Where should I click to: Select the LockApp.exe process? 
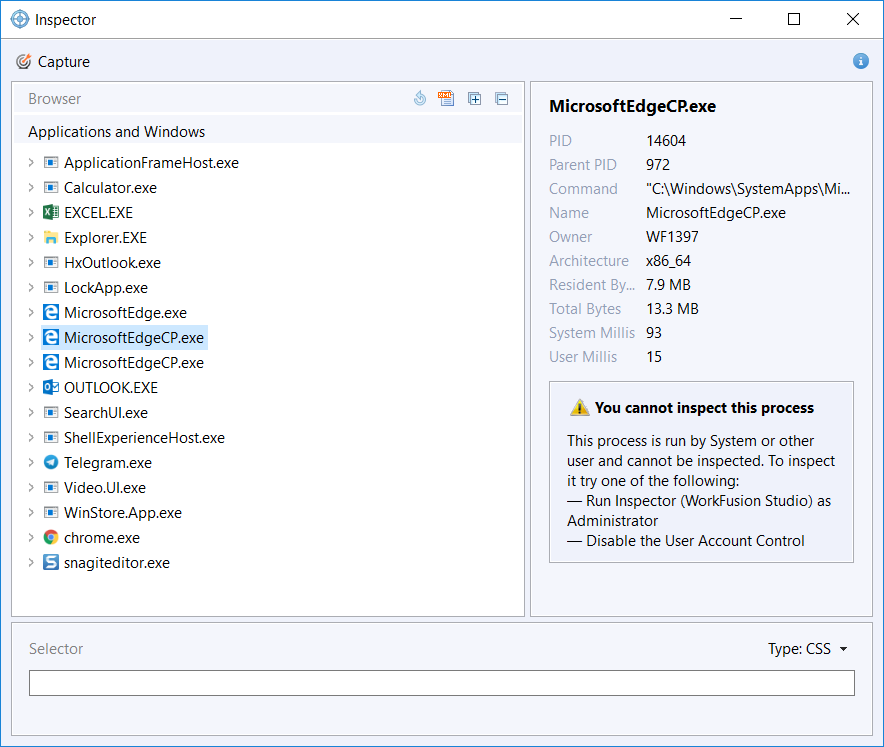[x=106, y=288]
